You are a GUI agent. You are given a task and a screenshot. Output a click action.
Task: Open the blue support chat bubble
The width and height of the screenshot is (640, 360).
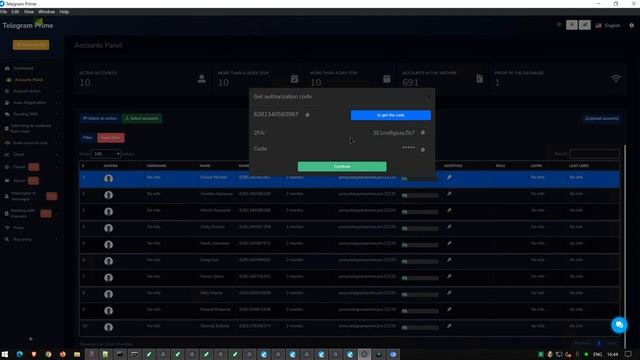(x=619, y=325)
